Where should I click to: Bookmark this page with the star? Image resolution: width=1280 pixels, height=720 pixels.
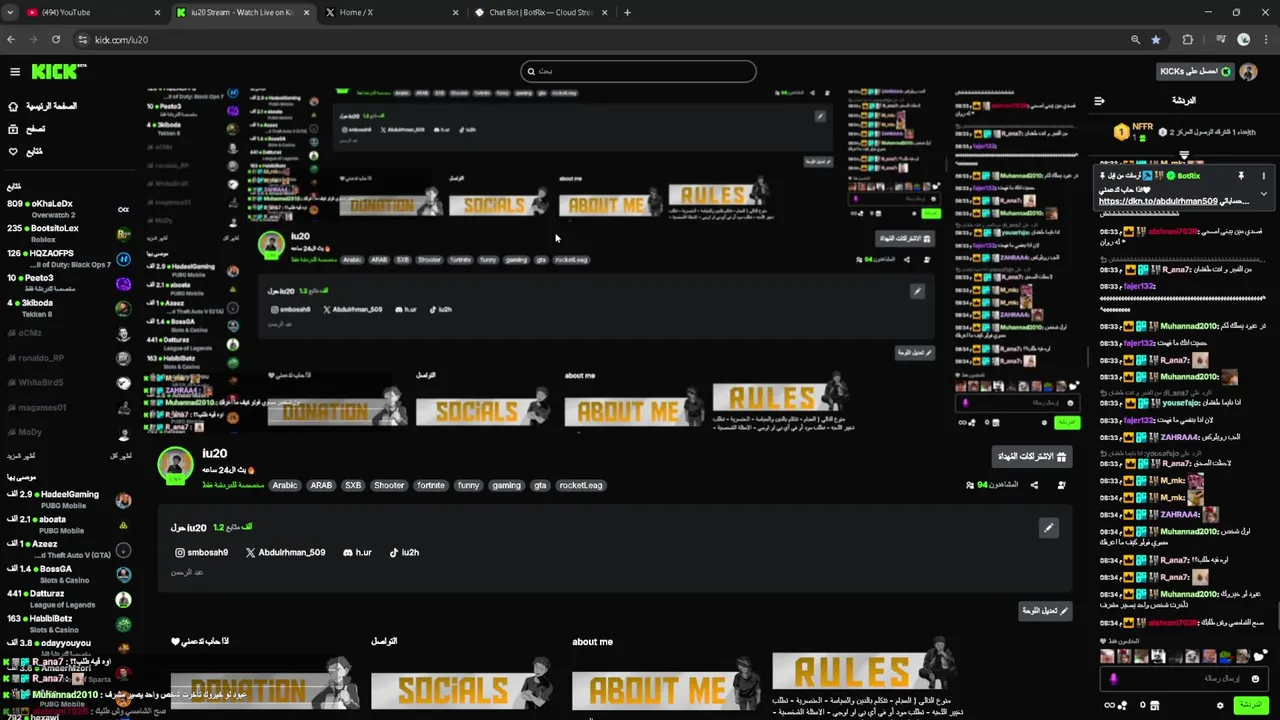1156,39
